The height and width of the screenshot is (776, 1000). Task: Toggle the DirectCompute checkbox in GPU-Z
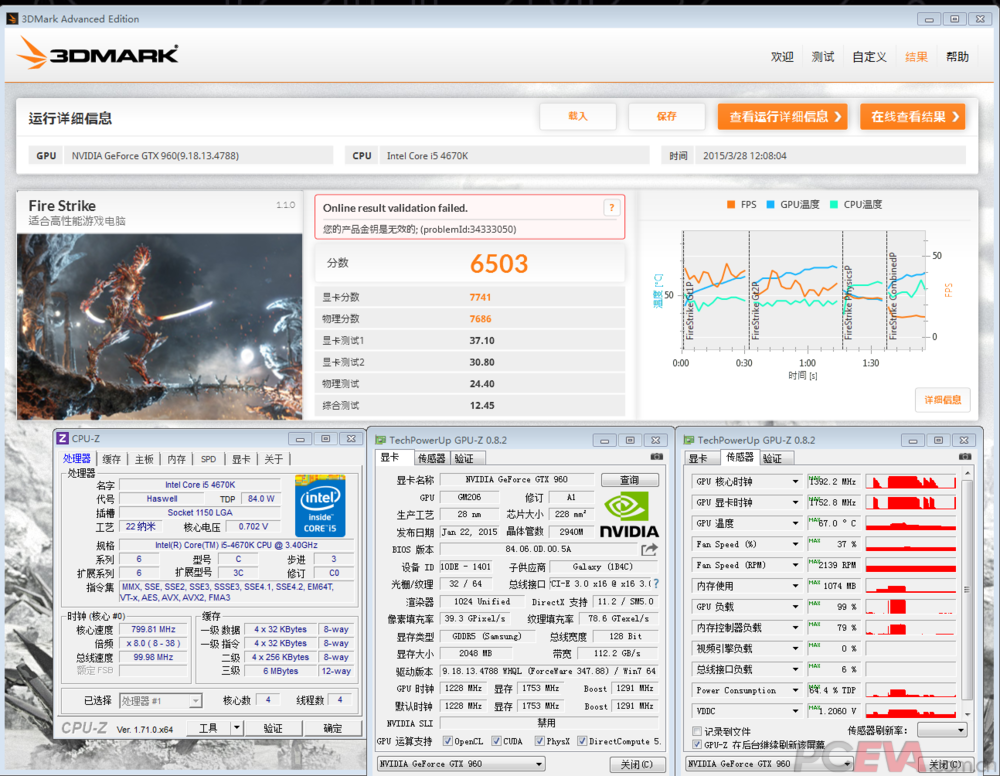[x=582, y=741]
